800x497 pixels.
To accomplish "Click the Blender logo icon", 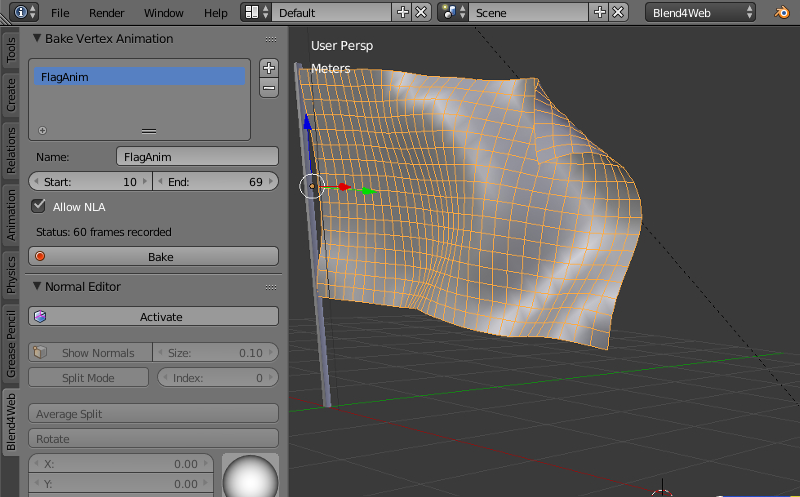I will tap(782, 12).
